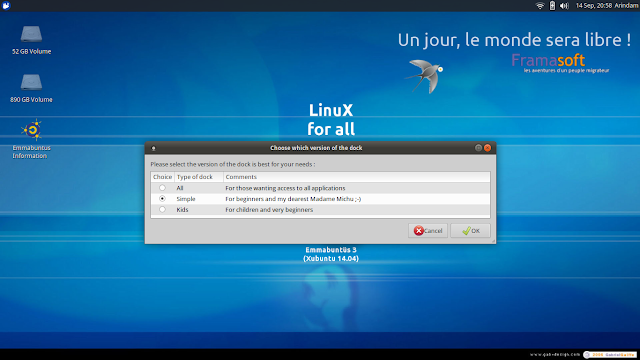The image size is (640, 360).
Task: Click the 'All' type cell
Action: (x=180, y=188)
